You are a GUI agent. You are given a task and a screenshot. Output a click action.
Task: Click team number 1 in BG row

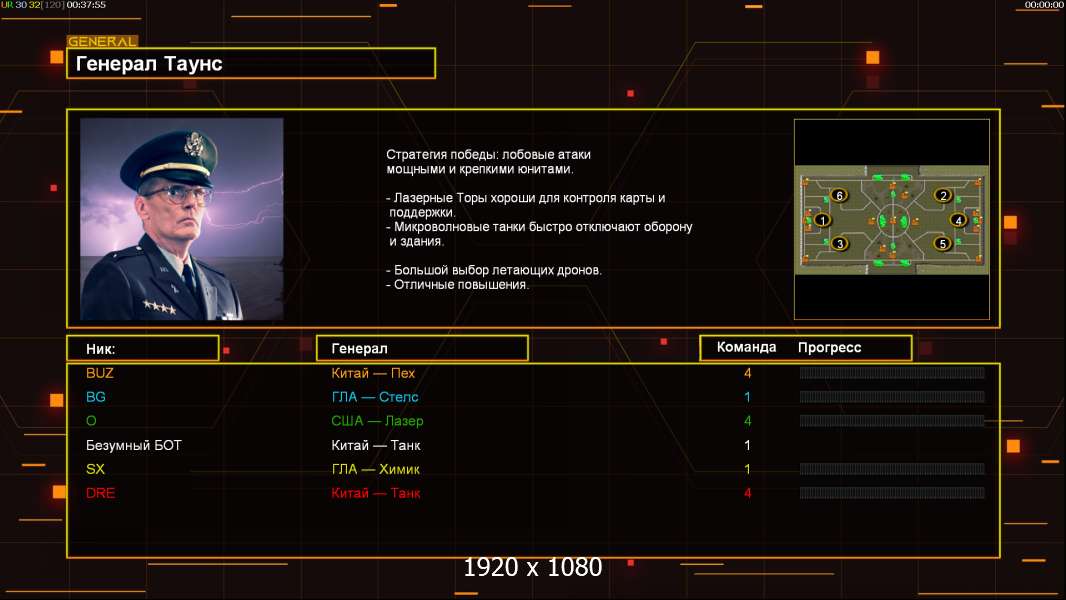click(x=747, y=397)
